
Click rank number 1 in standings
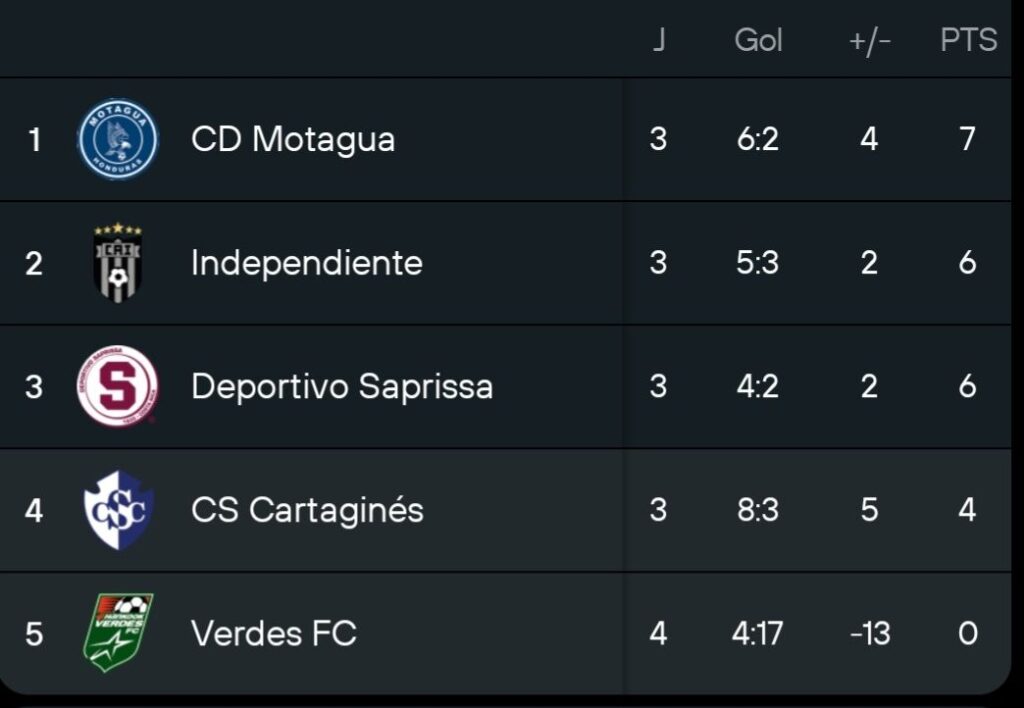click(x=35, y=139)
